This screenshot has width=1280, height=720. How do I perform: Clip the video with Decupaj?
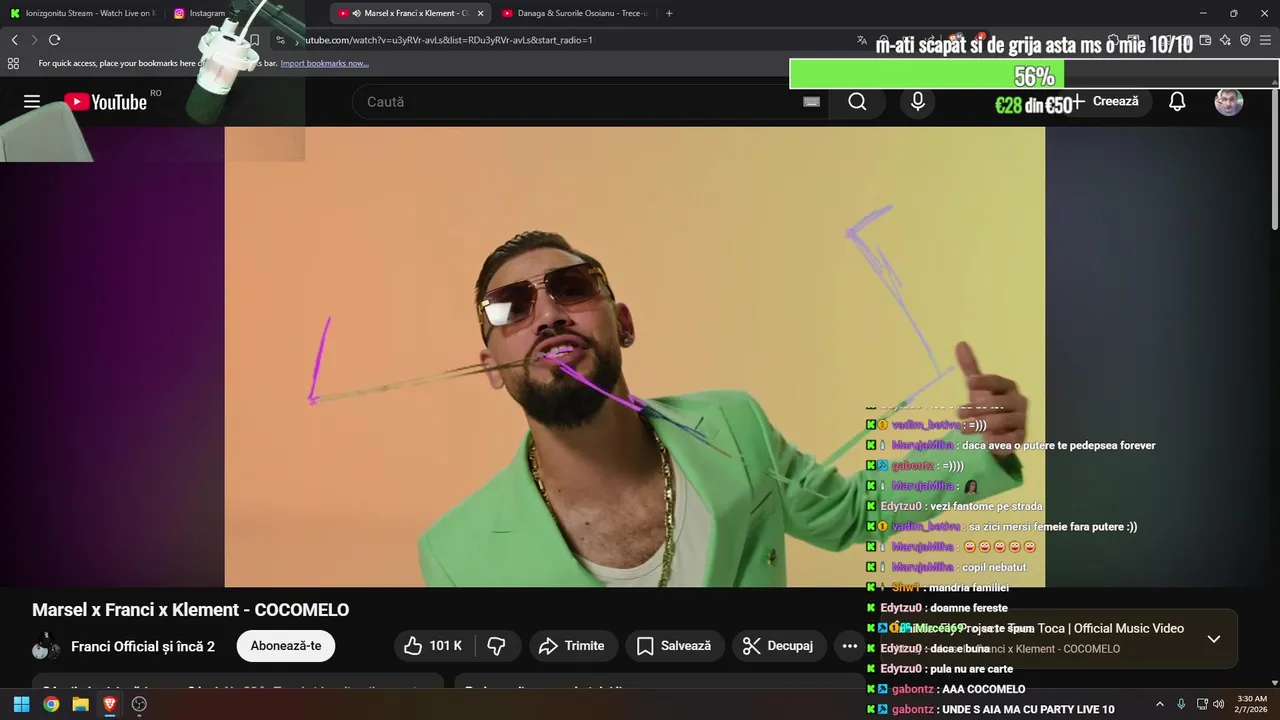pyautogui.click(x=778, y=646)
